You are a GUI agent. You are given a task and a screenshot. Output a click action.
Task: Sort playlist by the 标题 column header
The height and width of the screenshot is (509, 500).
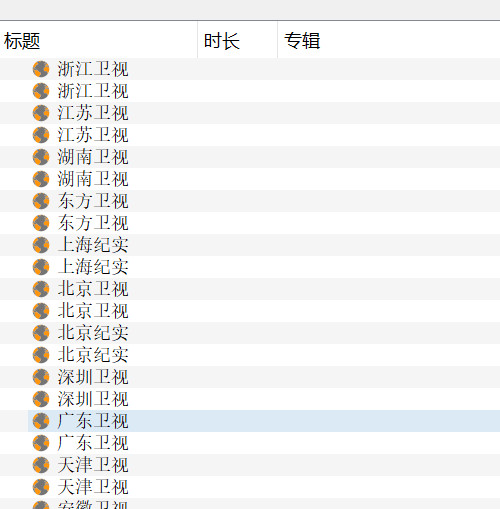pos(98,41)
